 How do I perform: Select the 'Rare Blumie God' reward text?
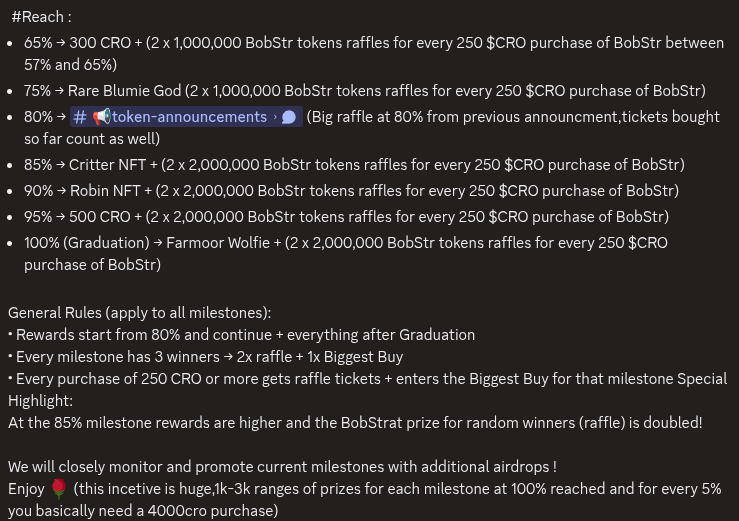(x=124, y=91)
